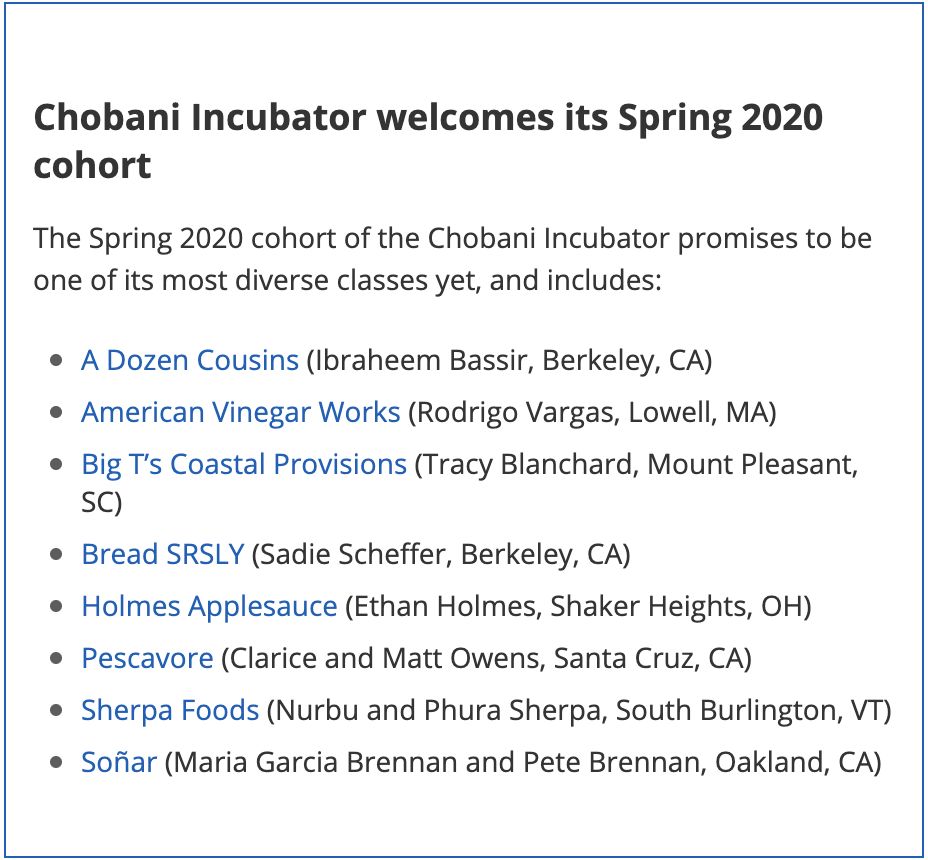The image size is (928, 860).
Task: Open the American Vinegar Works link
Action: click(241, 412)
